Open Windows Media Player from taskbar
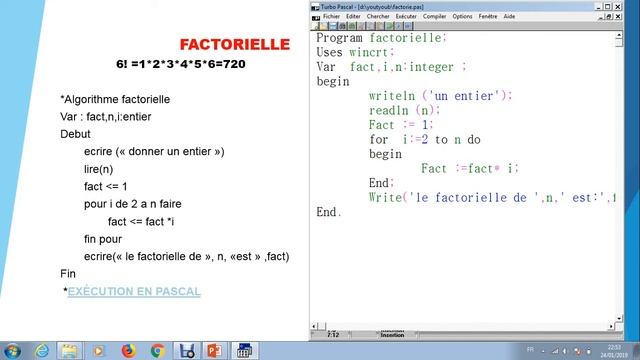Viewport: 640px width, 360px height. pyautogui.click(x=98, y=351)
